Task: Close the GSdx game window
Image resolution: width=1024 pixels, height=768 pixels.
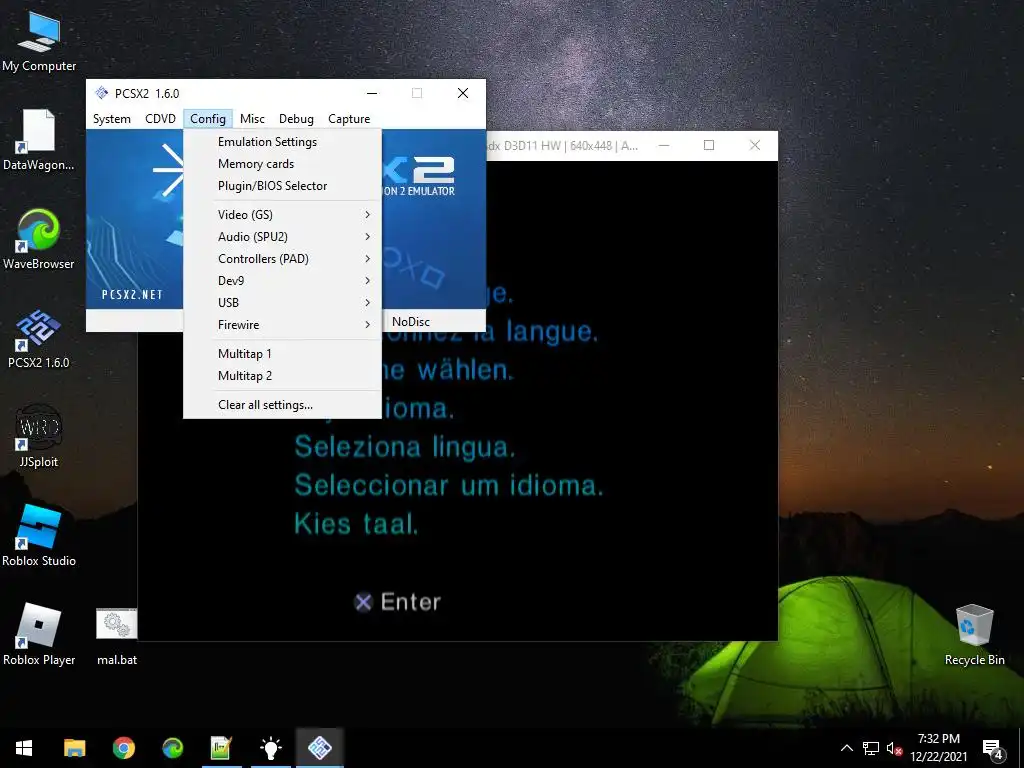Action: (x=754, y=146)
